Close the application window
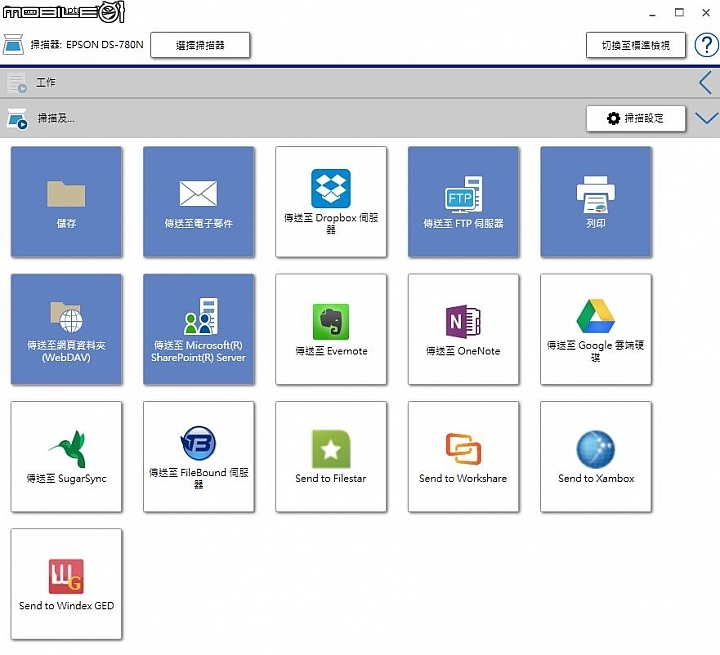The height and width of the screenshot is (655, 720). 706,13
